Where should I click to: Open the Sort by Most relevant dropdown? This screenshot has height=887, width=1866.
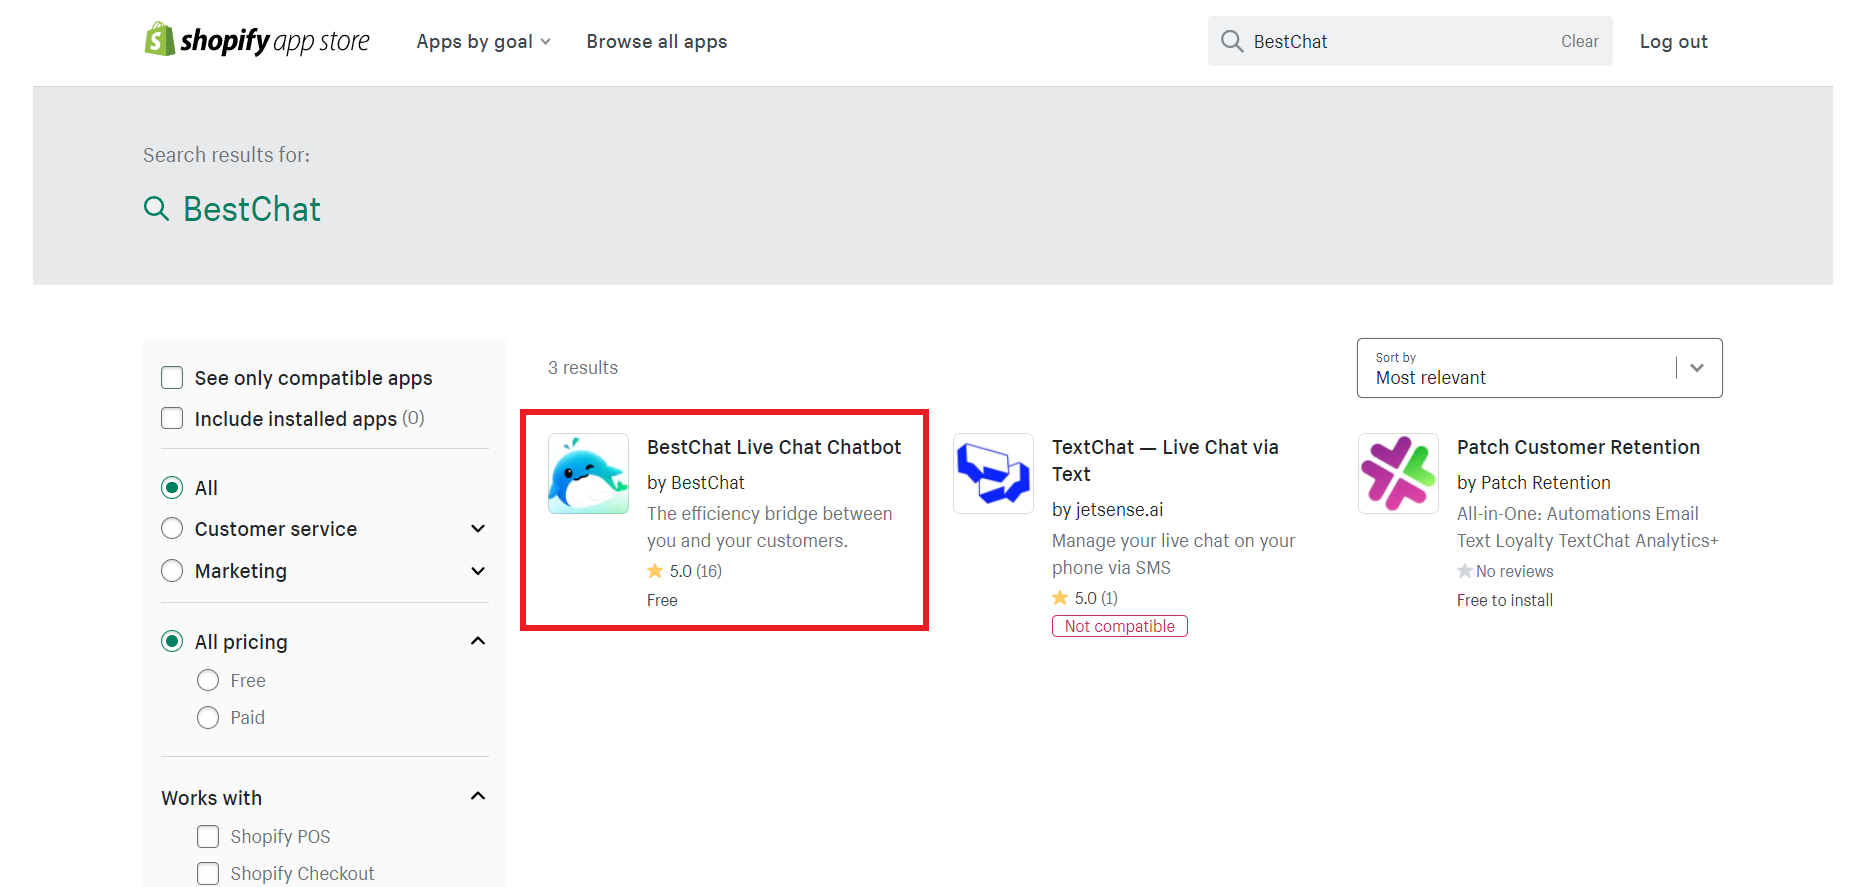click(x=1539, y=368)
